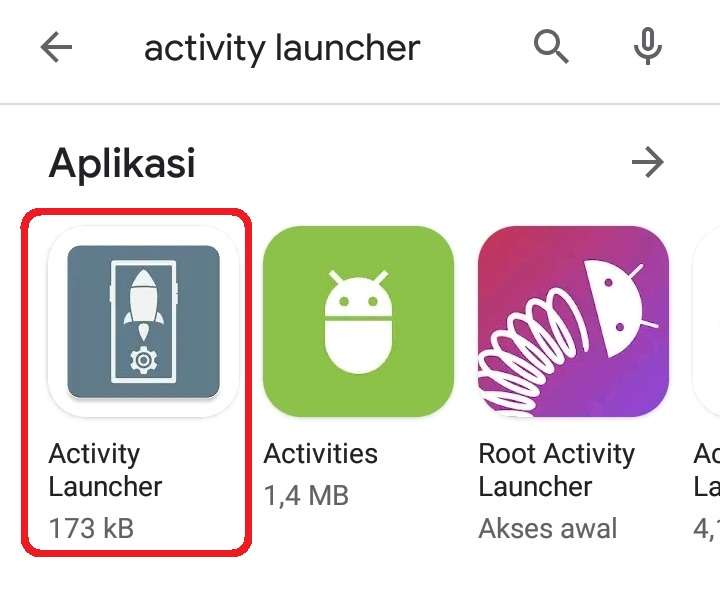Open the purple Root Activity Launcher icon

573,321
